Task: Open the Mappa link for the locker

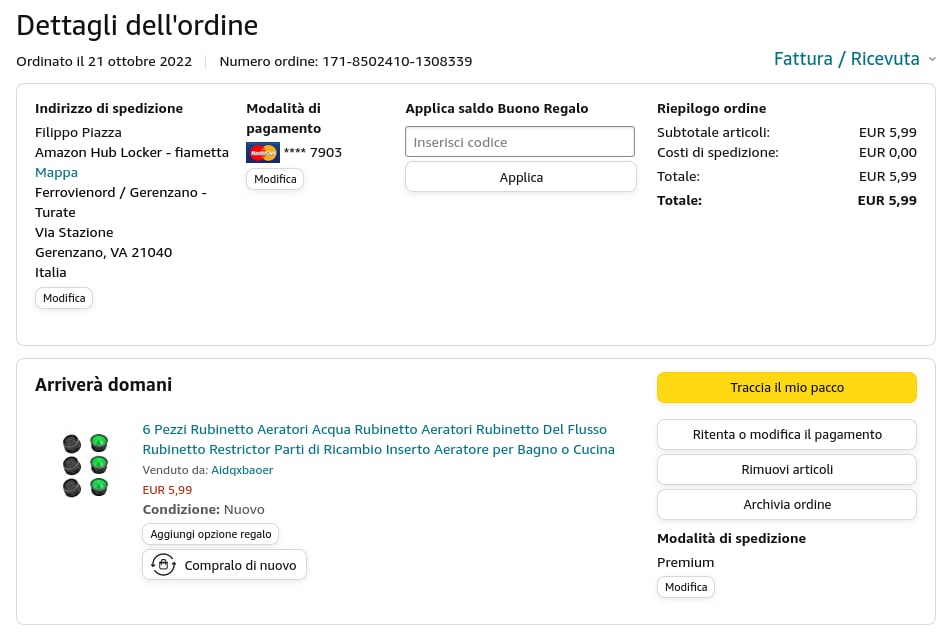Action: pos(56,172)
